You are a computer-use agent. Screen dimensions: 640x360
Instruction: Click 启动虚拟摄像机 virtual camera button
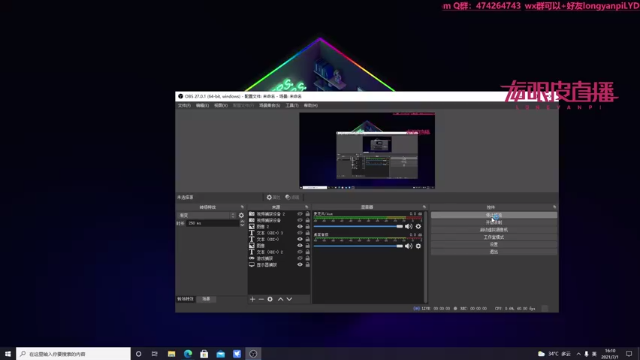(x=494, y=229)
